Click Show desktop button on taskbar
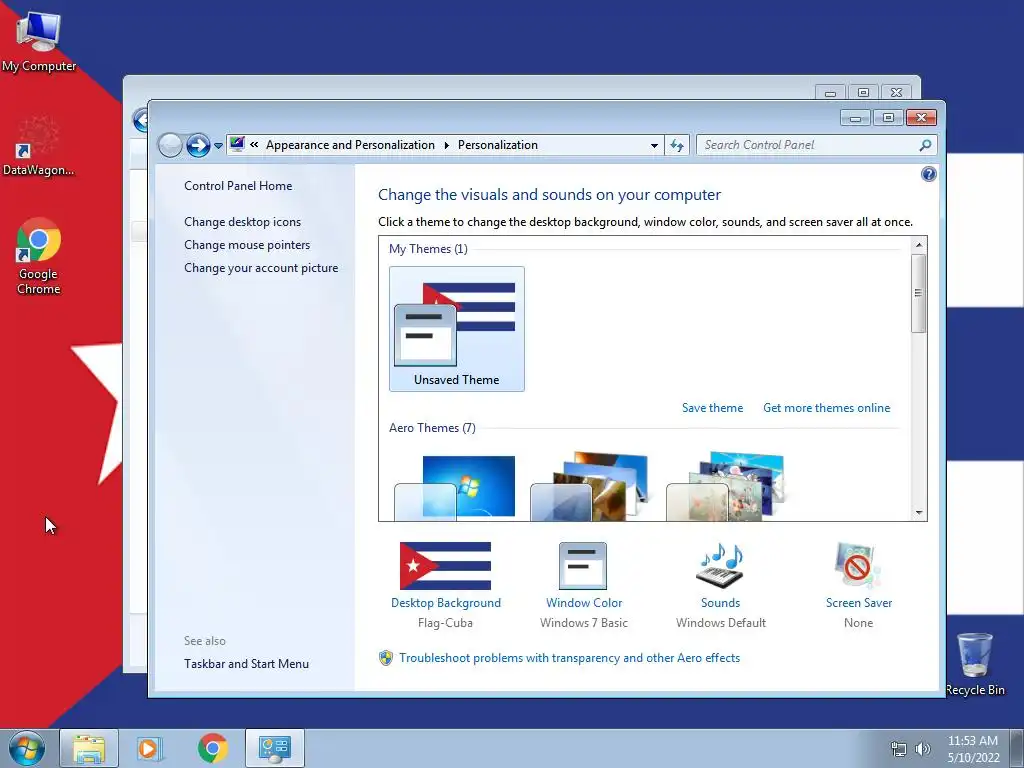This screenshot has height=768, width=1024. (x=1017, y=748)
